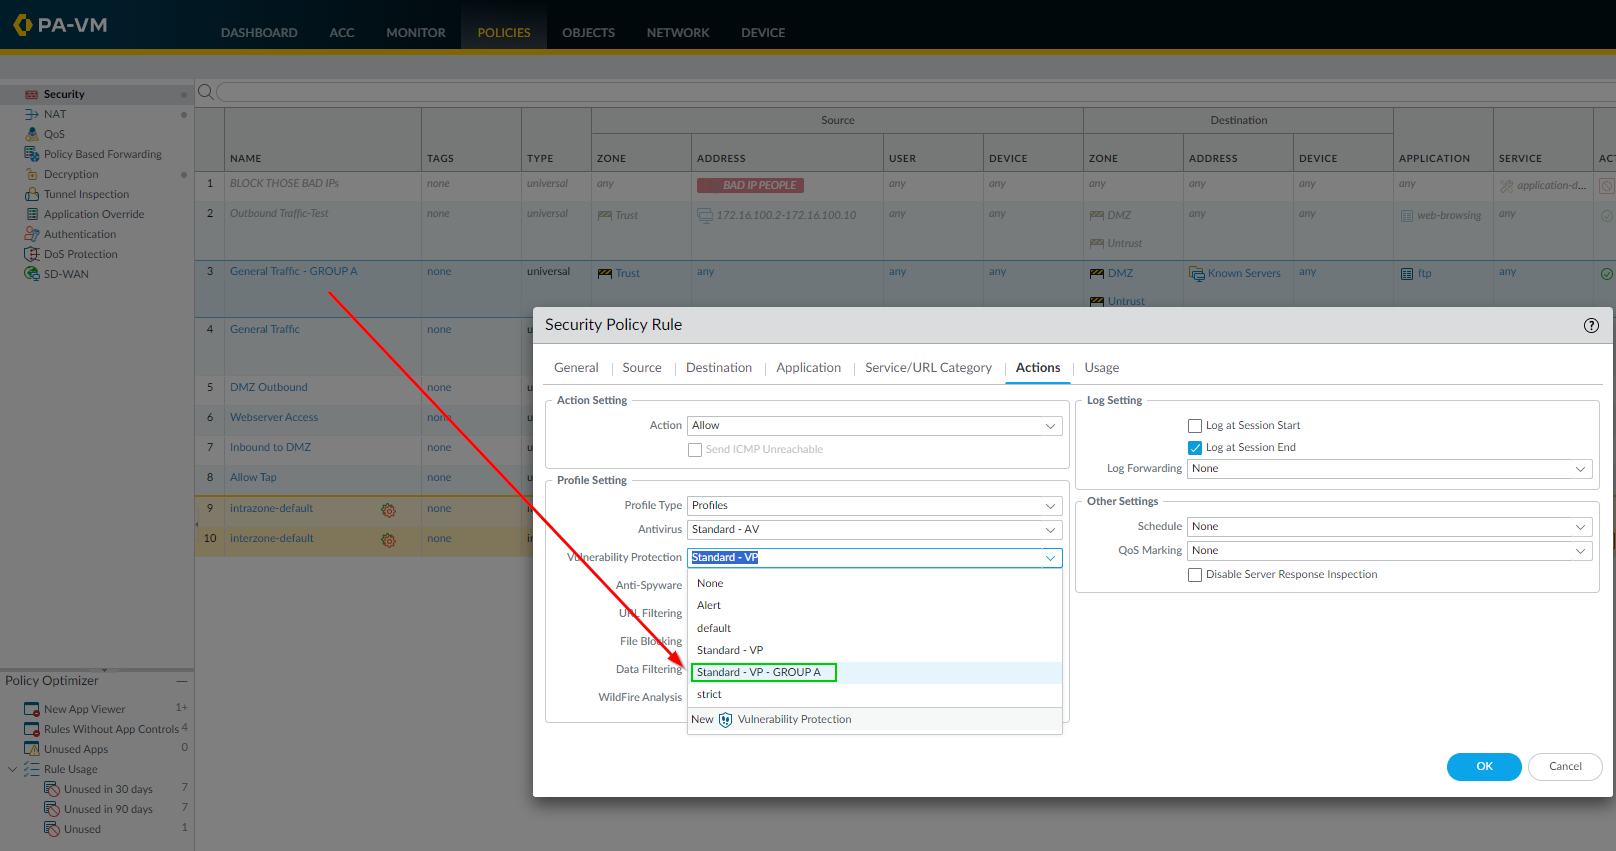Choose Standard - VP - GROUP A option

pos(760,672)
